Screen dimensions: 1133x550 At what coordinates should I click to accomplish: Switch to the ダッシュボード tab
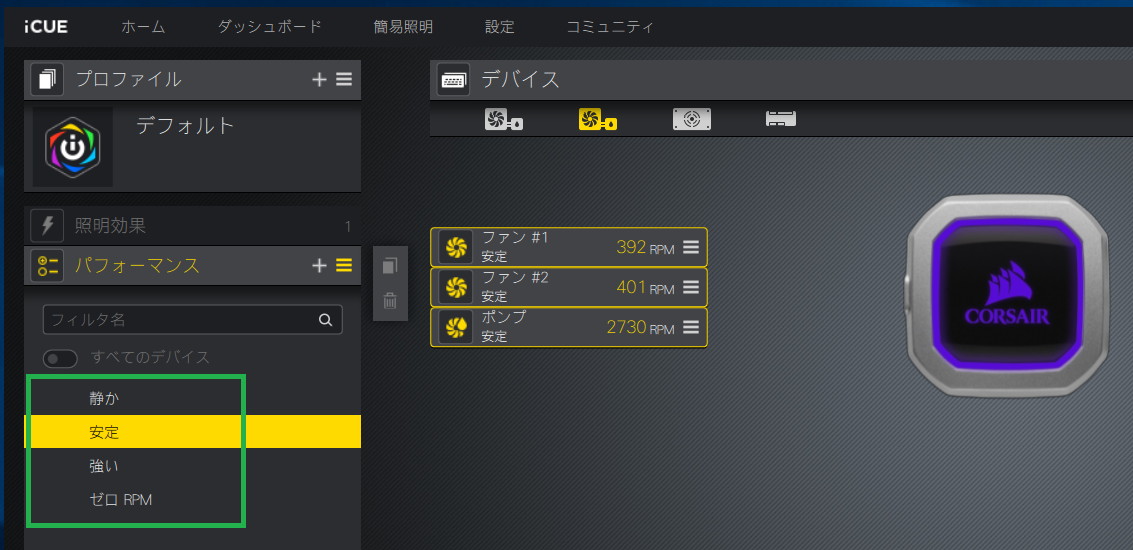(x=270, y=27)
